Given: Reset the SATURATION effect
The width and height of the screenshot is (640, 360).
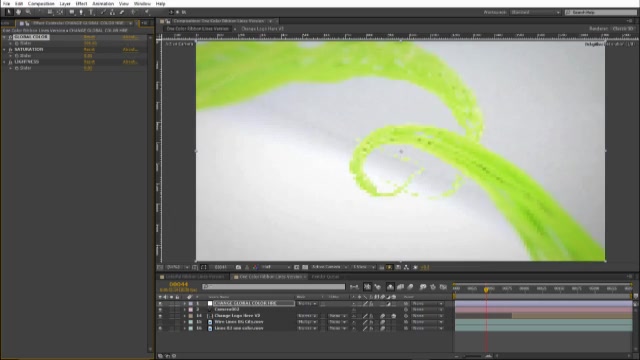Looking at the screenshot, I should tap(89, 49).
